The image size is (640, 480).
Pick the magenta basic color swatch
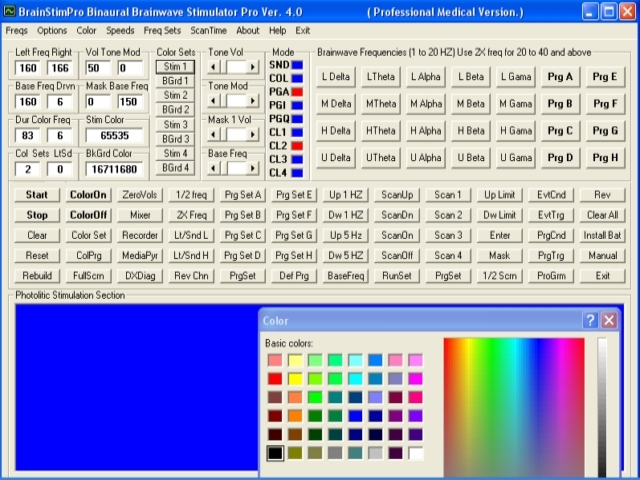[x=416, y=379]
